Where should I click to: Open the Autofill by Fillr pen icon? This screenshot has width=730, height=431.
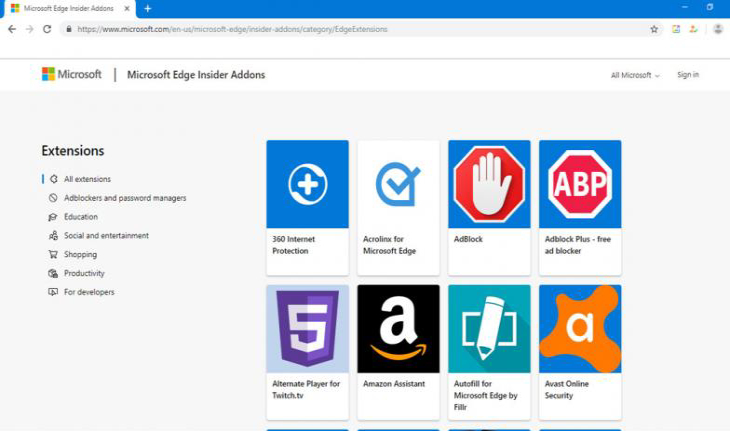coord(489,329)
